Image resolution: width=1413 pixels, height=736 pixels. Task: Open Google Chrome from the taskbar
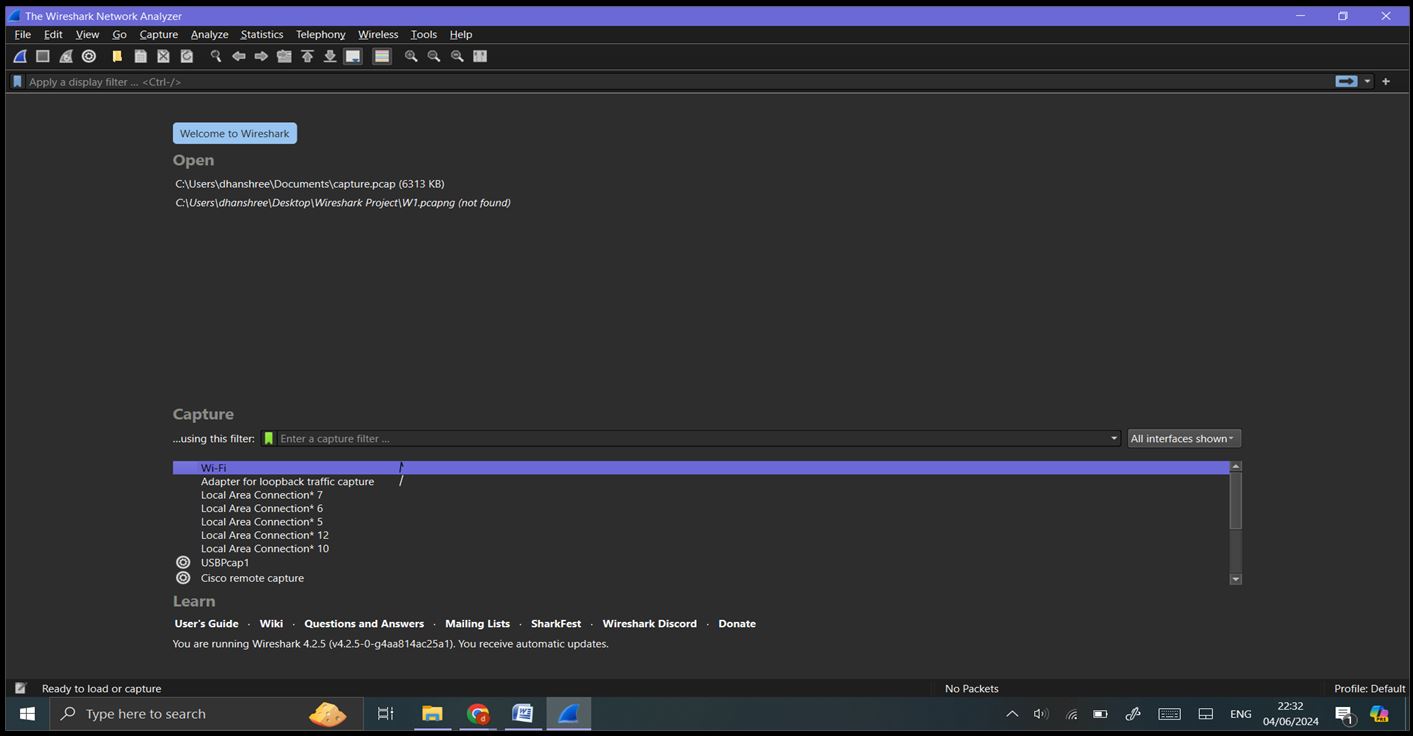pyautogui.click(x=477, y=713)
